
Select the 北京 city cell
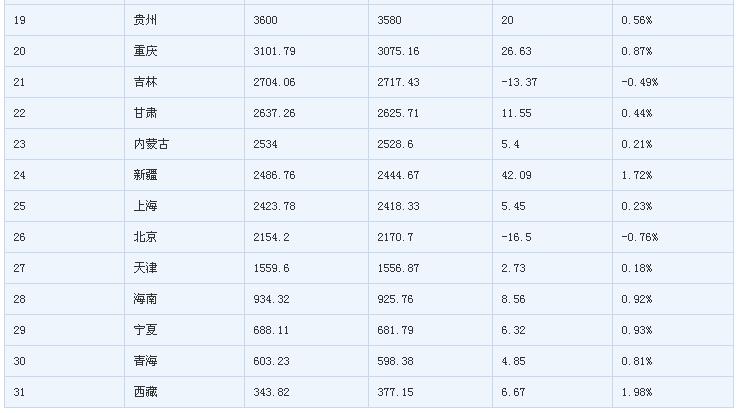coord(145,237)
